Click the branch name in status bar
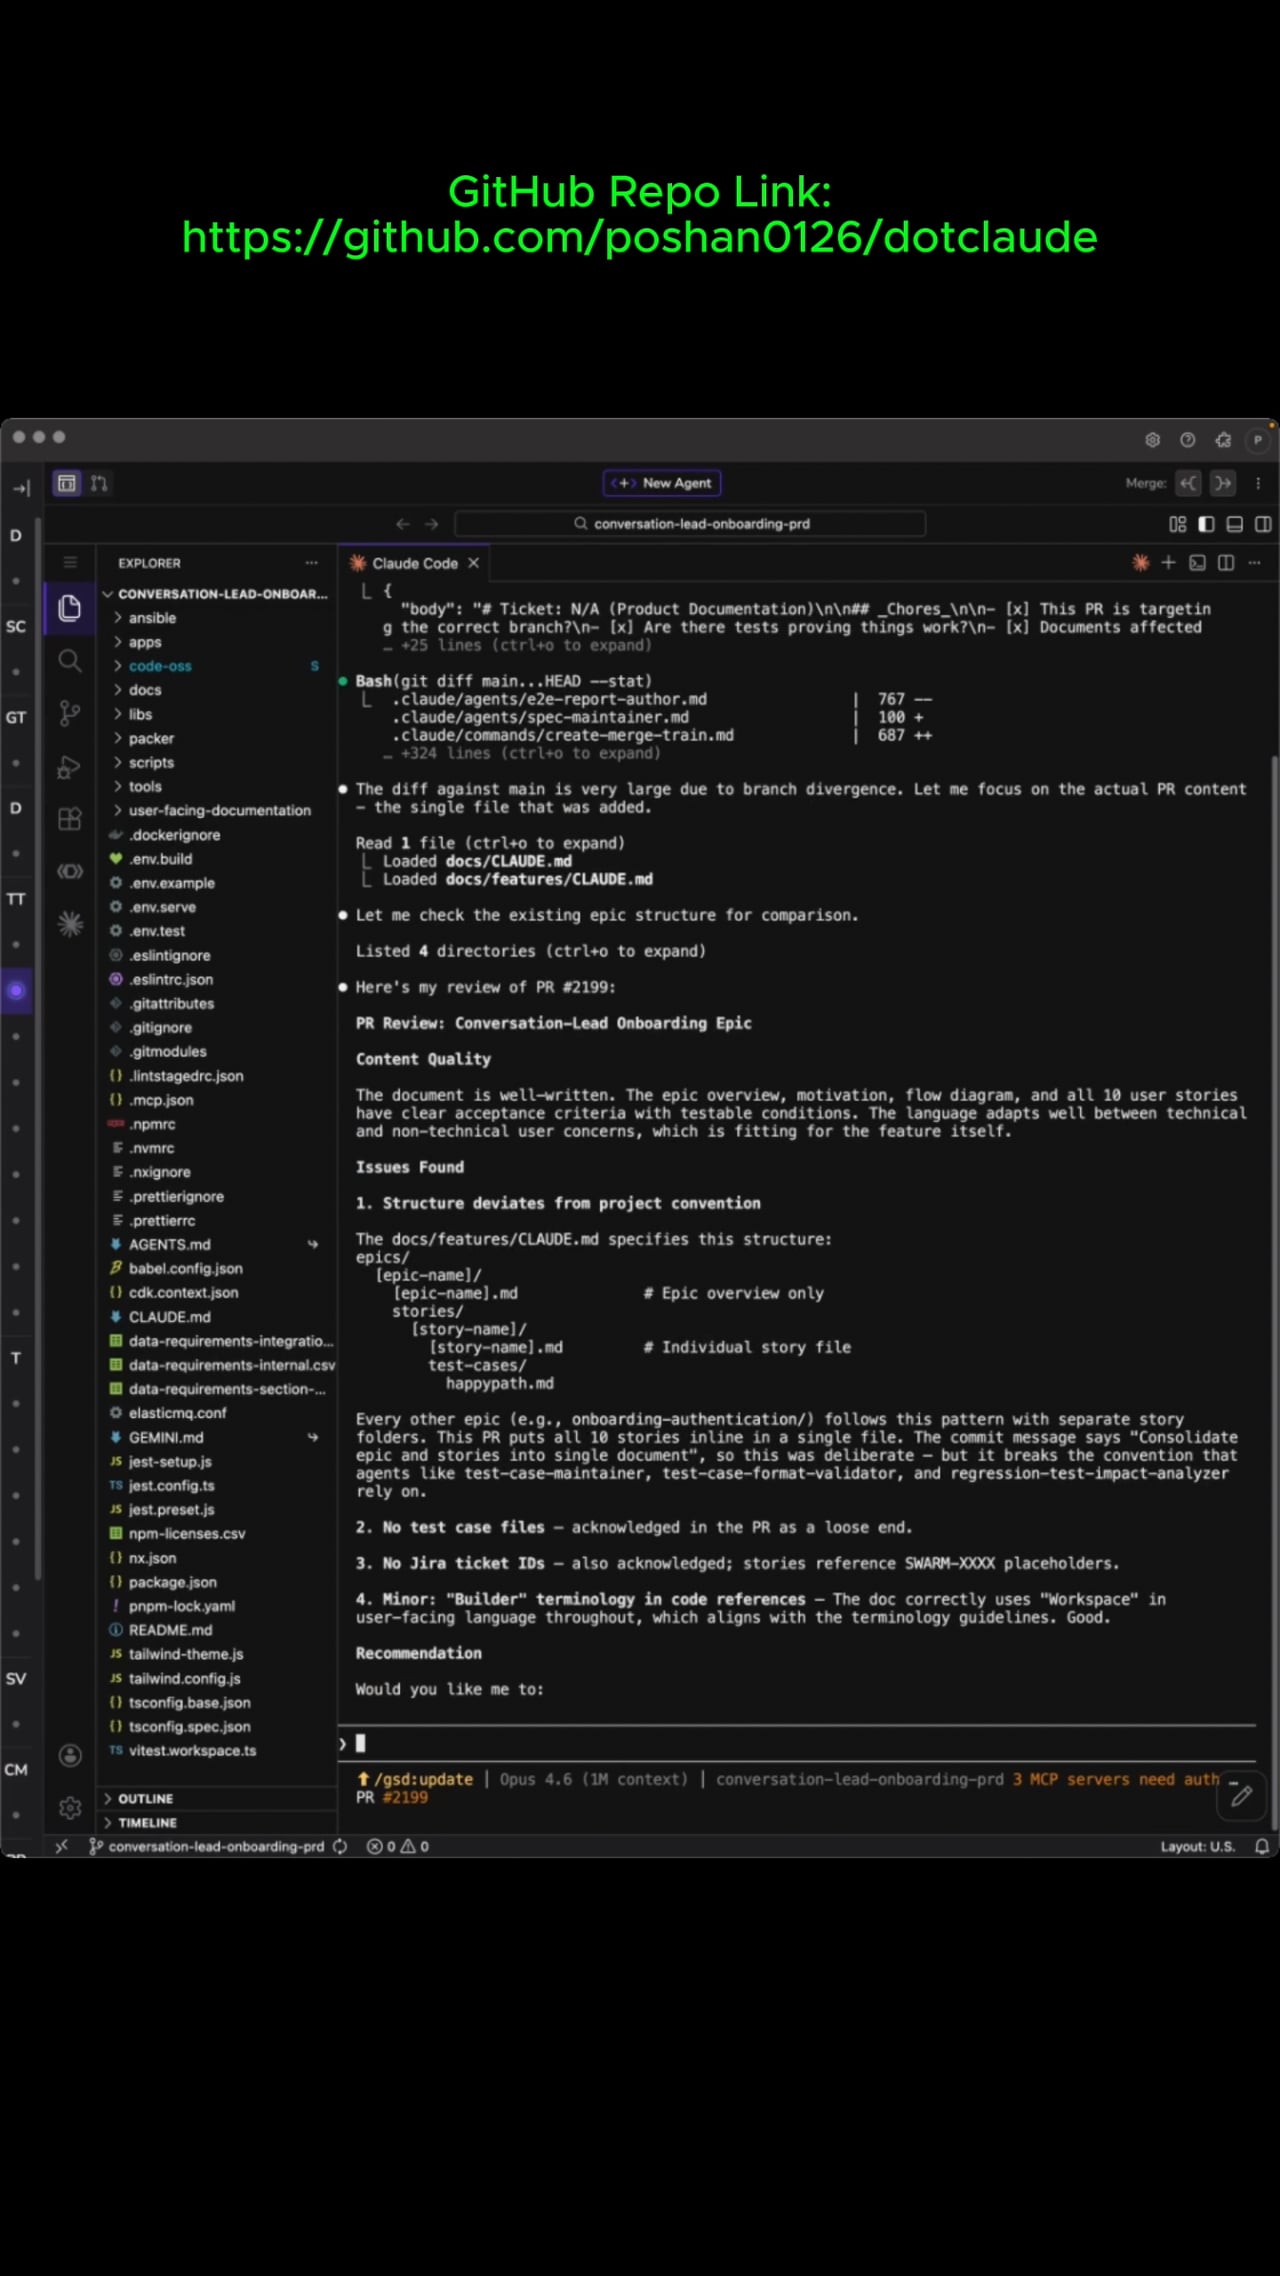Screen dimensions: 1280x2276 207,1846
